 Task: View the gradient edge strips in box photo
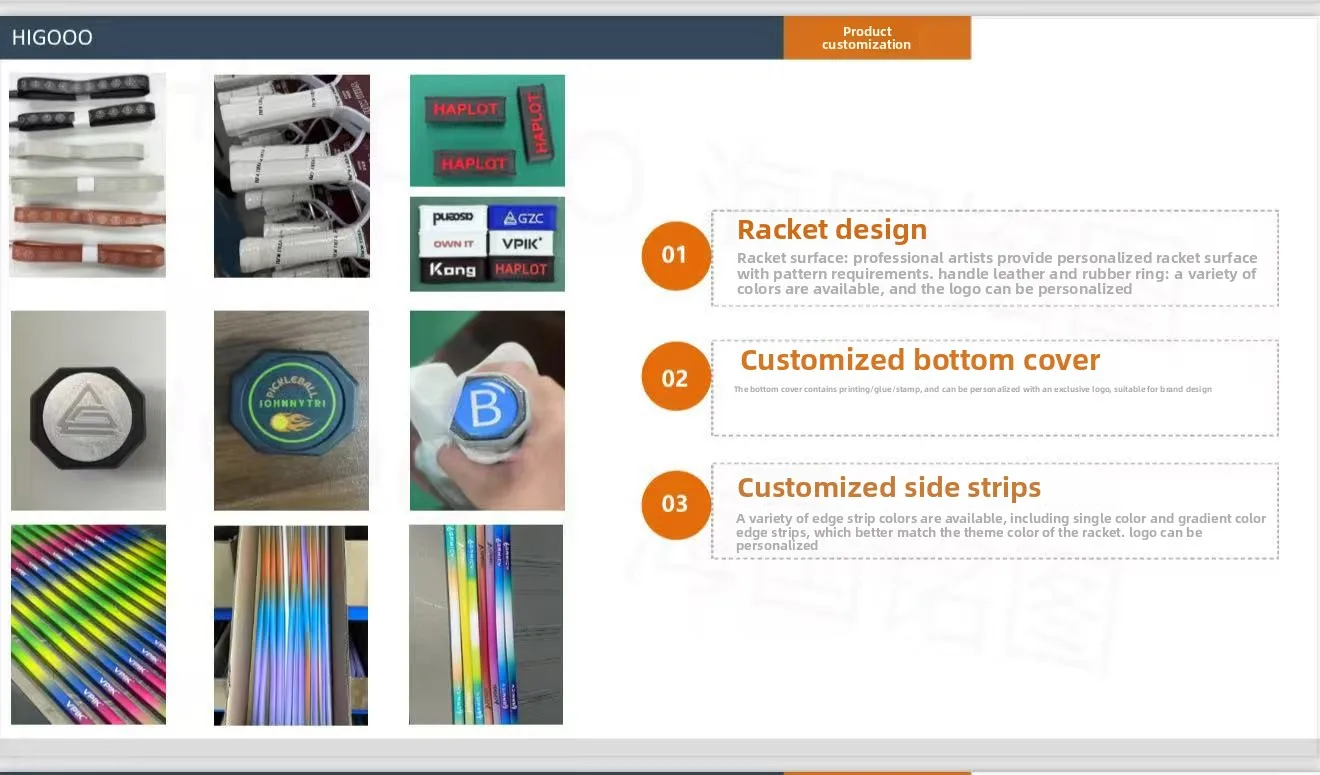291,625
